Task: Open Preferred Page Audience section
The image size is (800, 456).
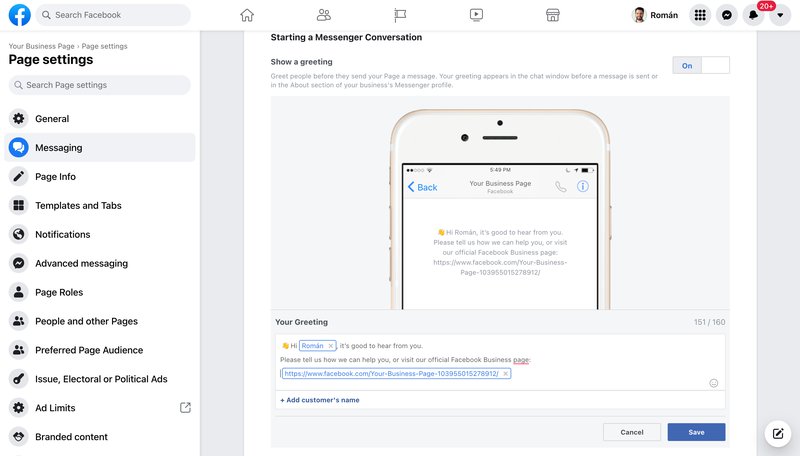Action: click(x=99, y=350)
